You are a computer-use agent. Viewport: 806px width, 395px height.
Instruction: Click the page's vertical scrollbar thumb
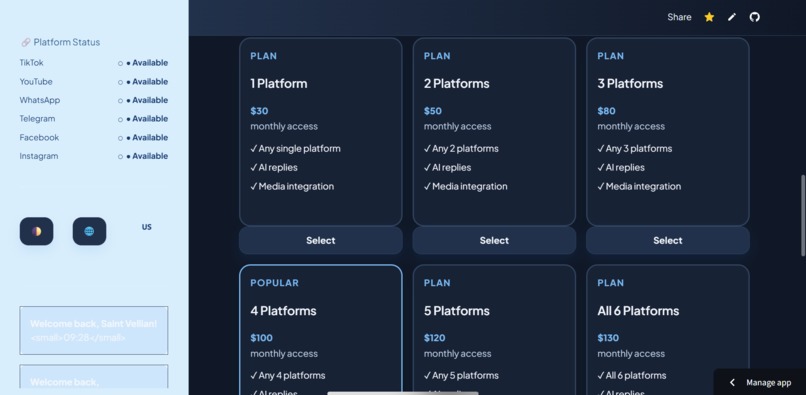pos(803,216)
